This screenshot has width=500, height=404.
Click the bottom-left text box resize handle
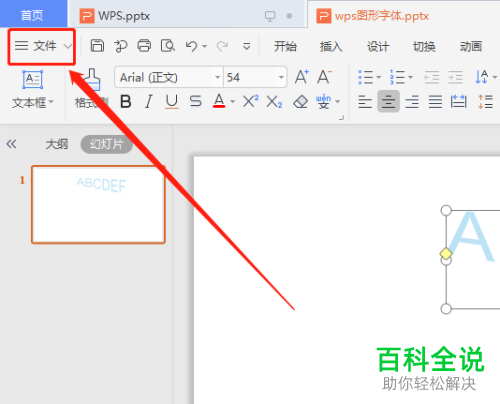(446, 309)
